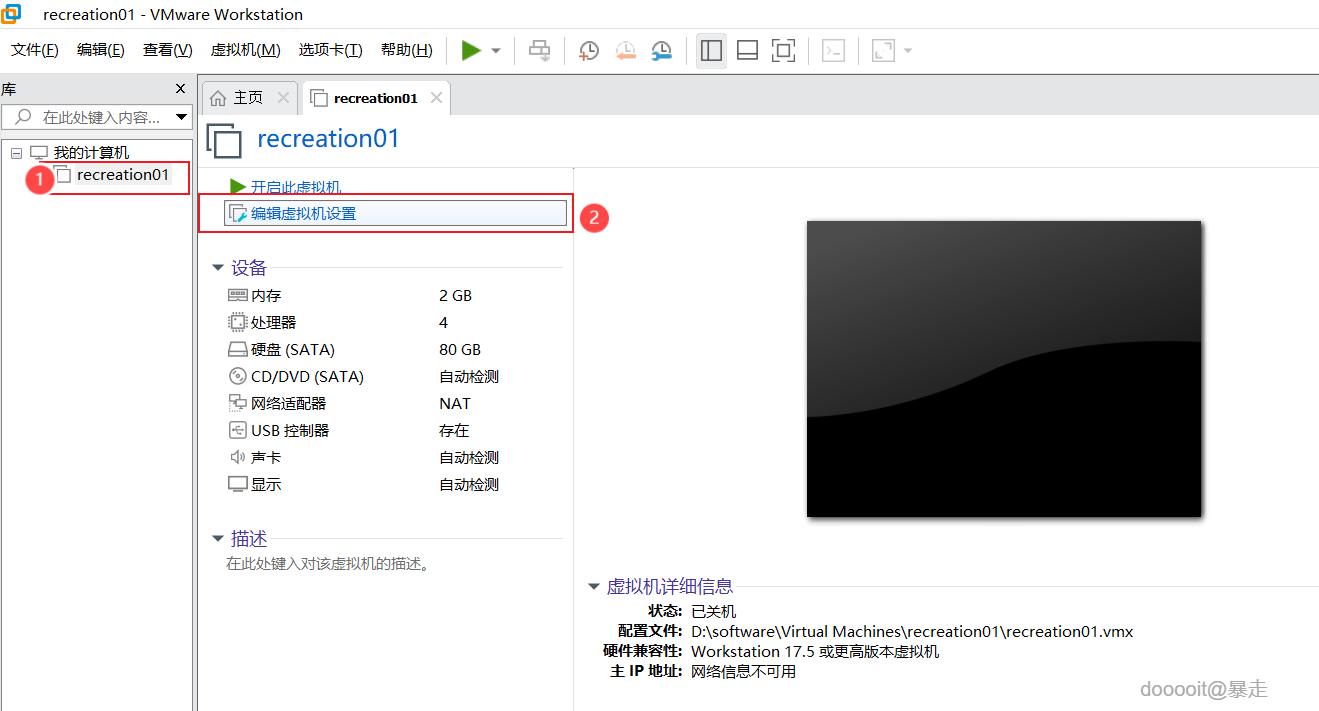Click the 网络适配器 network icon
This screenshot has height=711, width=1319.
point(237,403)
